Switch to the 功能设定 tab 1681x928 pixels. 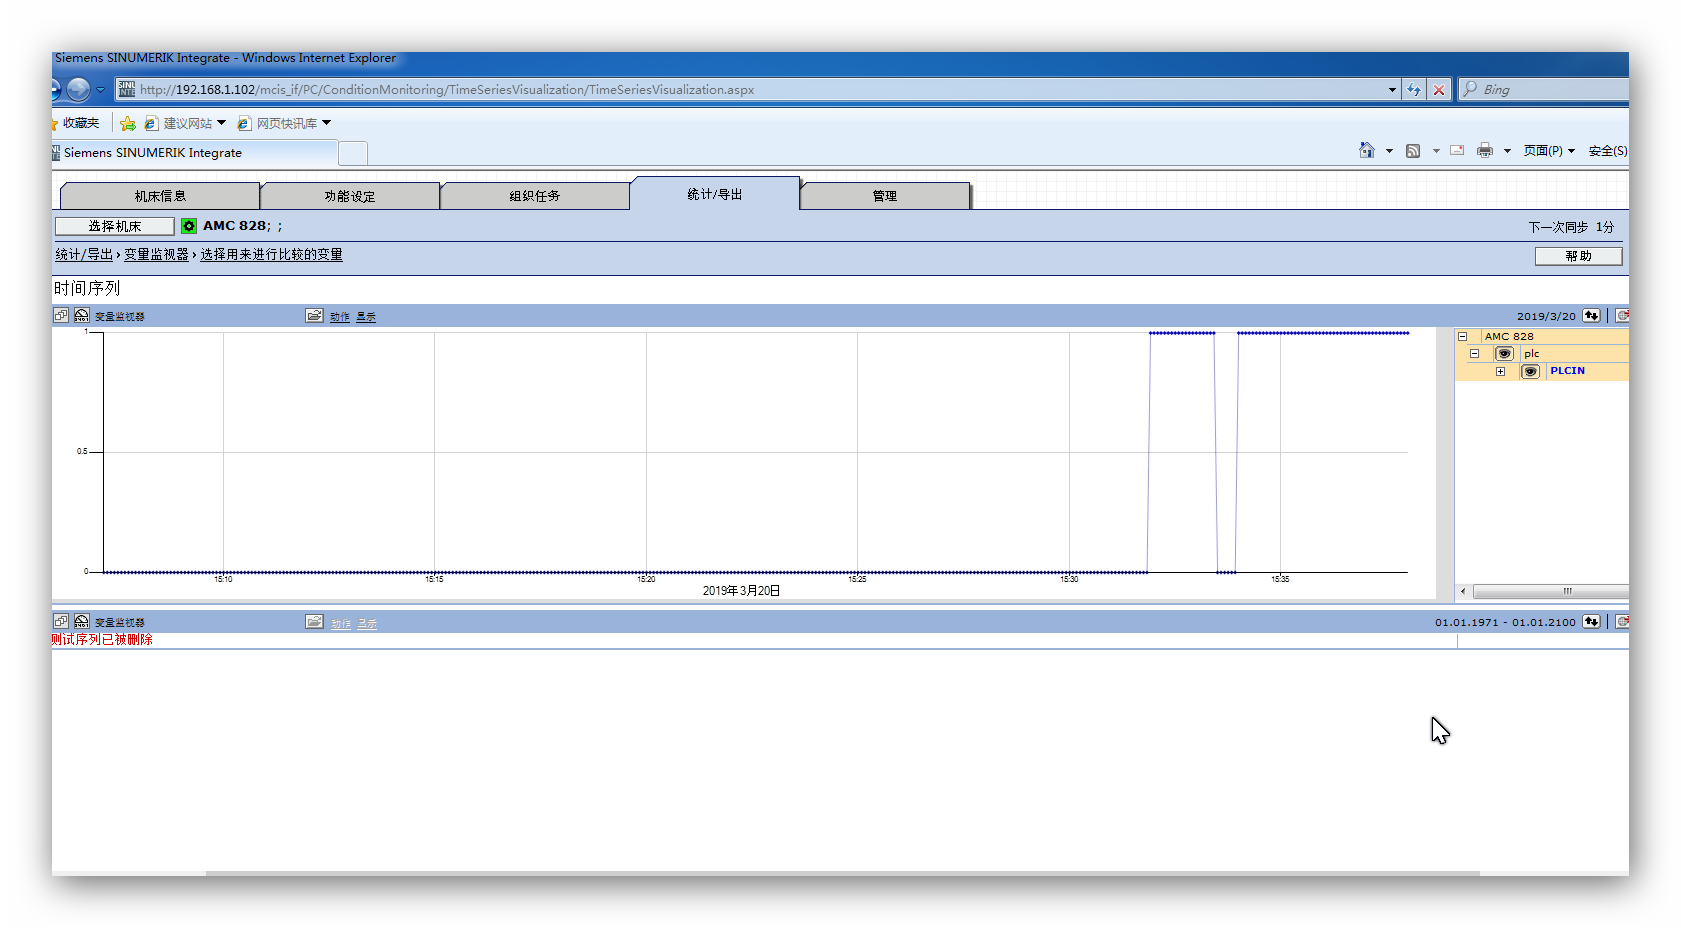point(350,196)
